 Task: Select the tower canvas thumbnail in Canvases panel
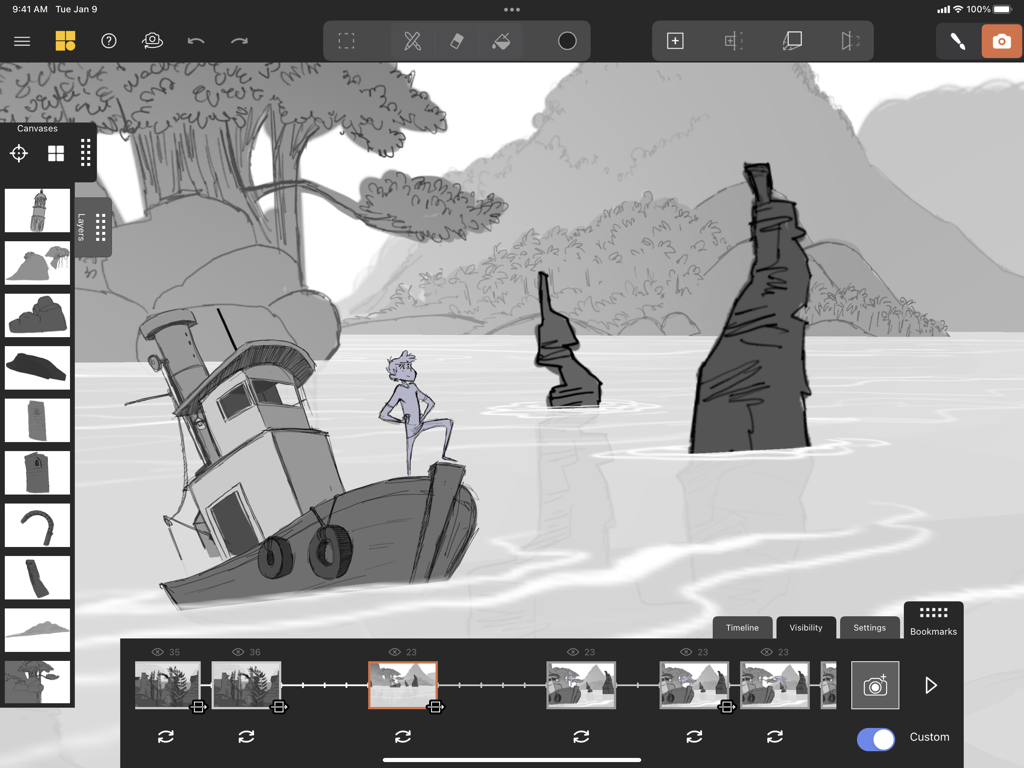tap(37, 210)
